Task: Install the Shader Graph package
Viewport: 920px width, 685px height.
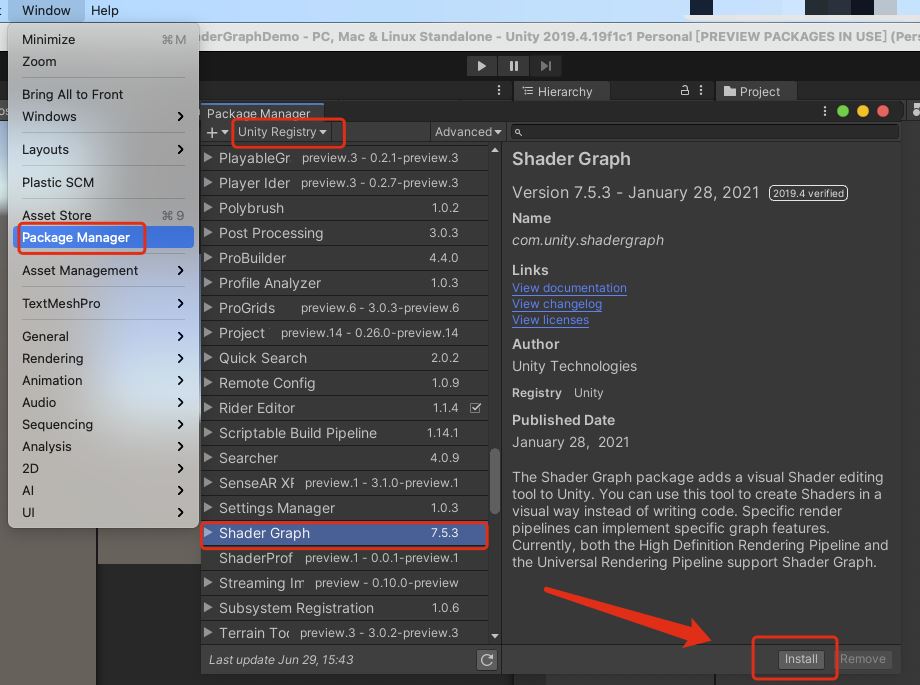Action: [799, 658]
